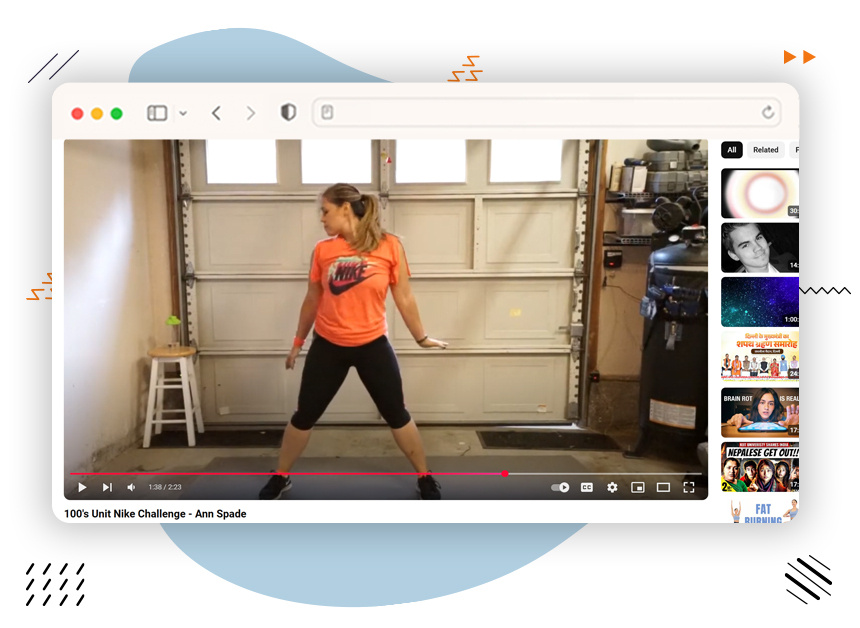Screen dimensions: 860x628
Task: Reload the current page
Action: [x=768, y=113]
